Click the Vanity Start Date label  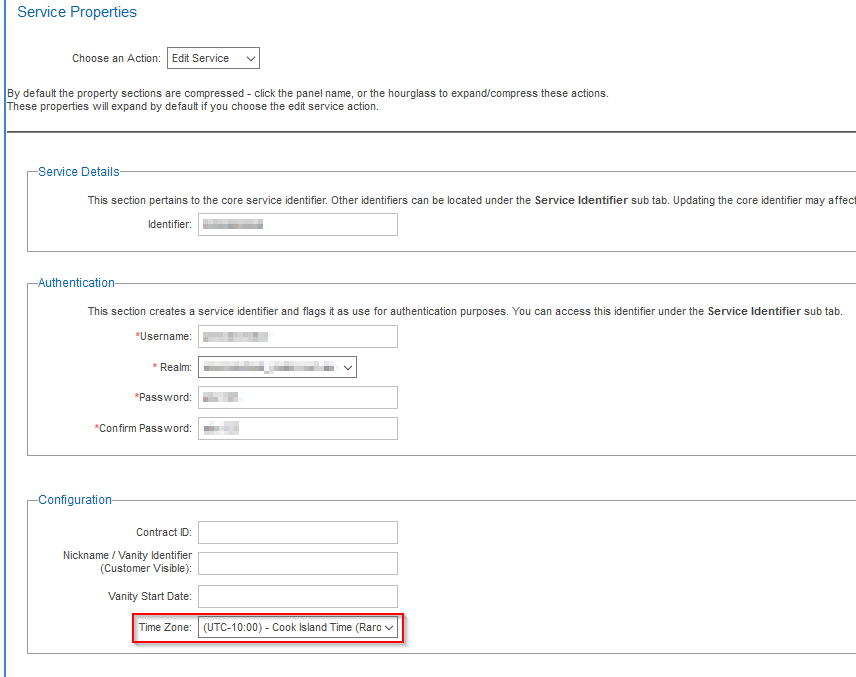149,597
